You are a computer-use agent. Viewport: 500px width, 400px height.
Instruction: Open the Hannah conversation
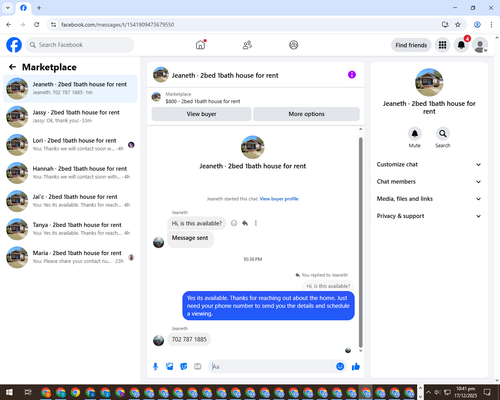(70, 173)
